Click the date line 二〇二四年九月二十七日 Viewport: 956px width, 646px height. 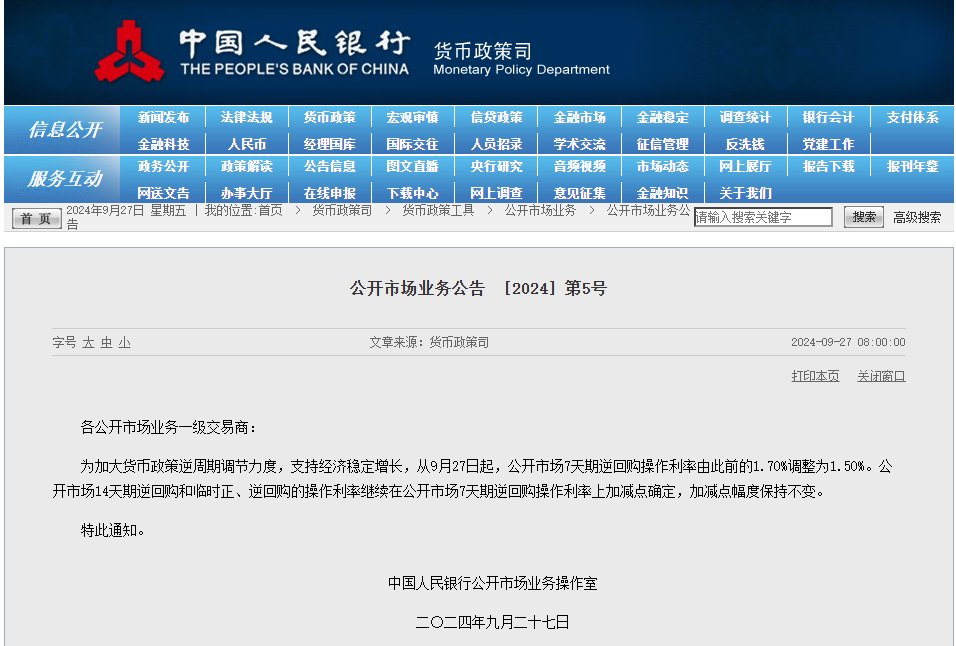492,622
